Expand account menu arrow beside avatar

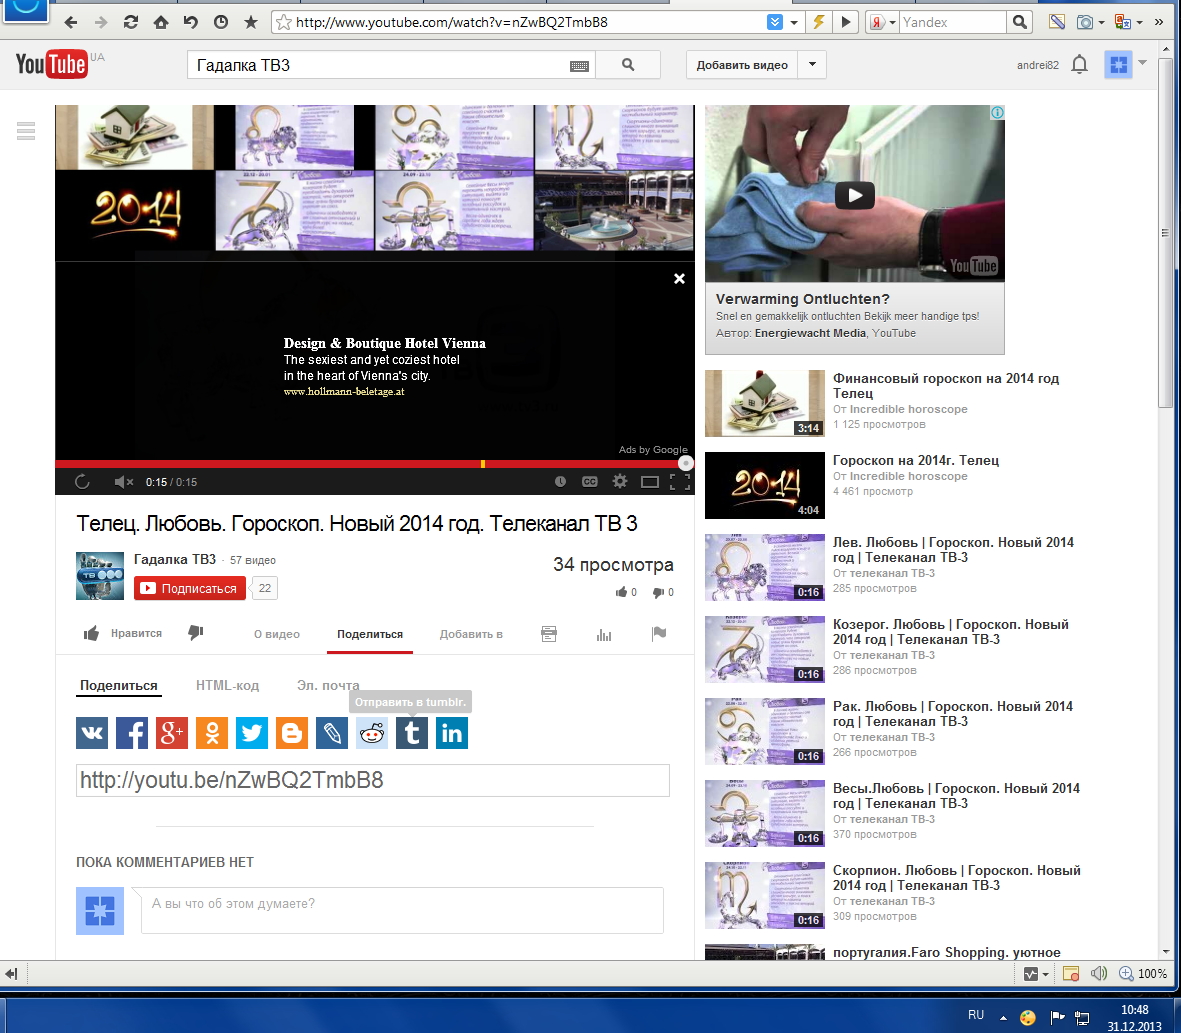click(x=1143, y=62)
